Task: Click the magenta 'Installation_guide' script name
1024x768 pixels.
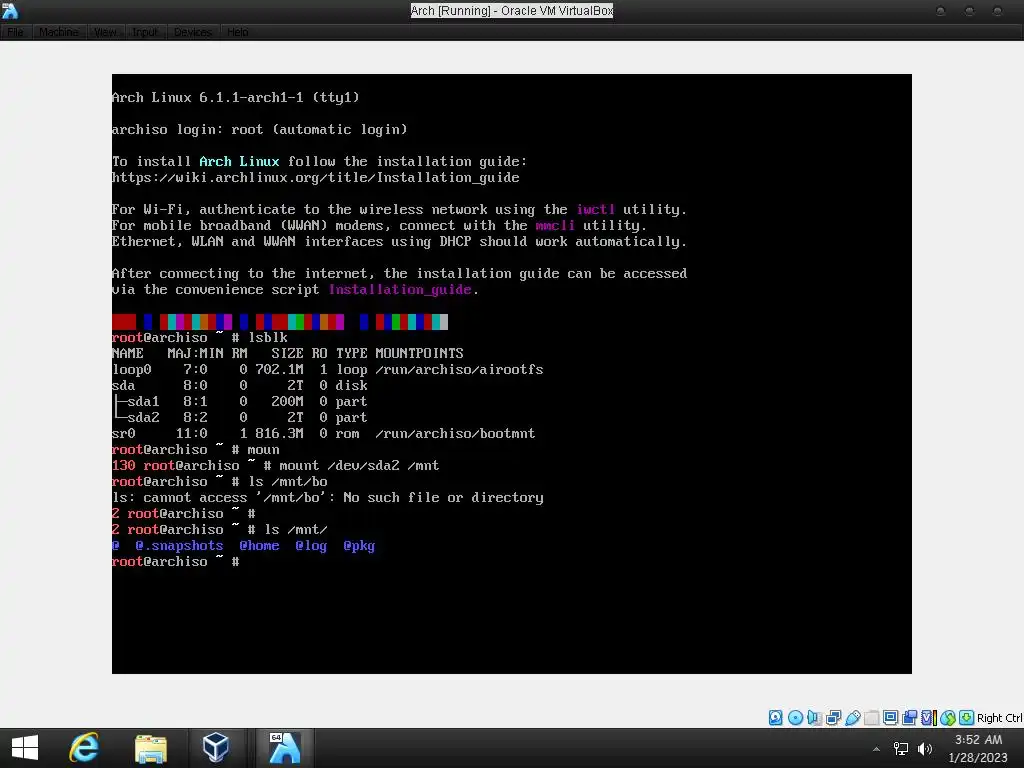Action: pos(400,289)
